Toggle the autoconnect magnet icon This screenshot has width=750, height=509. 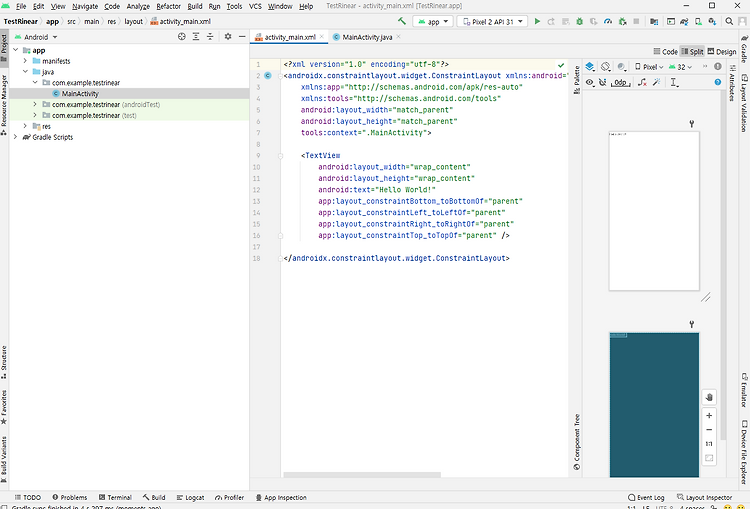click(603, 82)
